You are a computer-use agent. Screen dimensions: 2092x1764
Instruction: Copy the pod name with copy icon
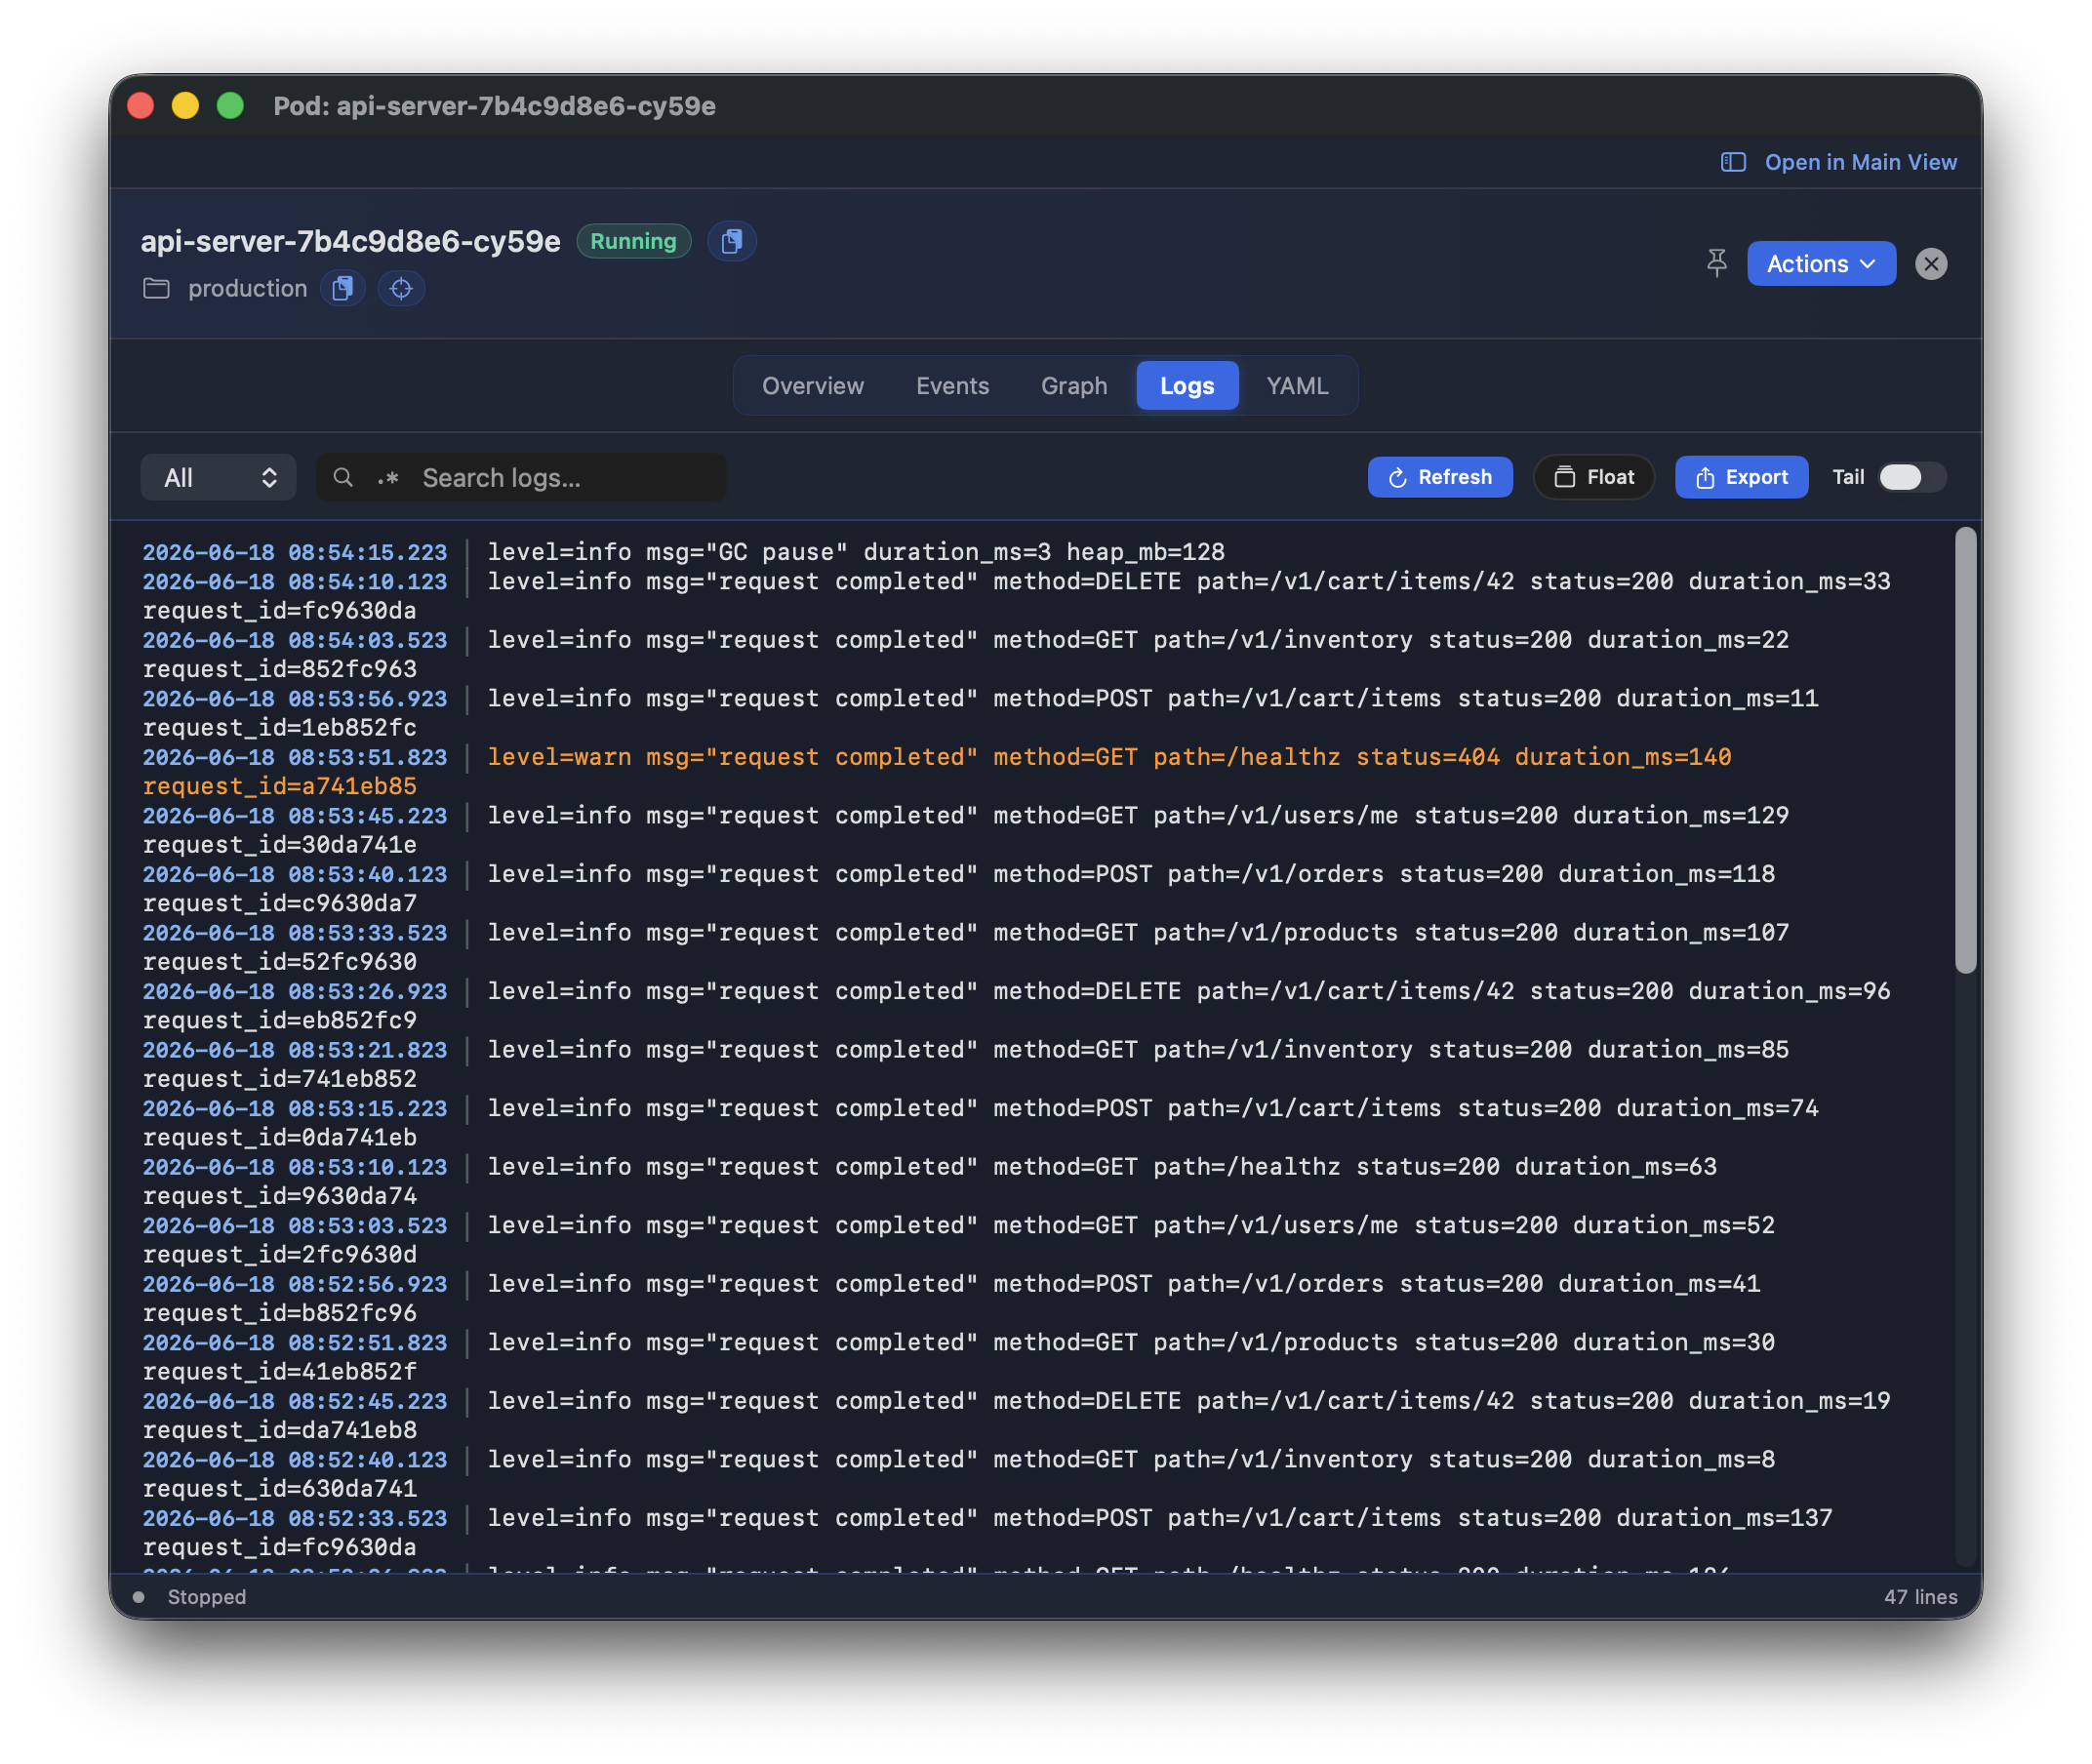point(731,241)
